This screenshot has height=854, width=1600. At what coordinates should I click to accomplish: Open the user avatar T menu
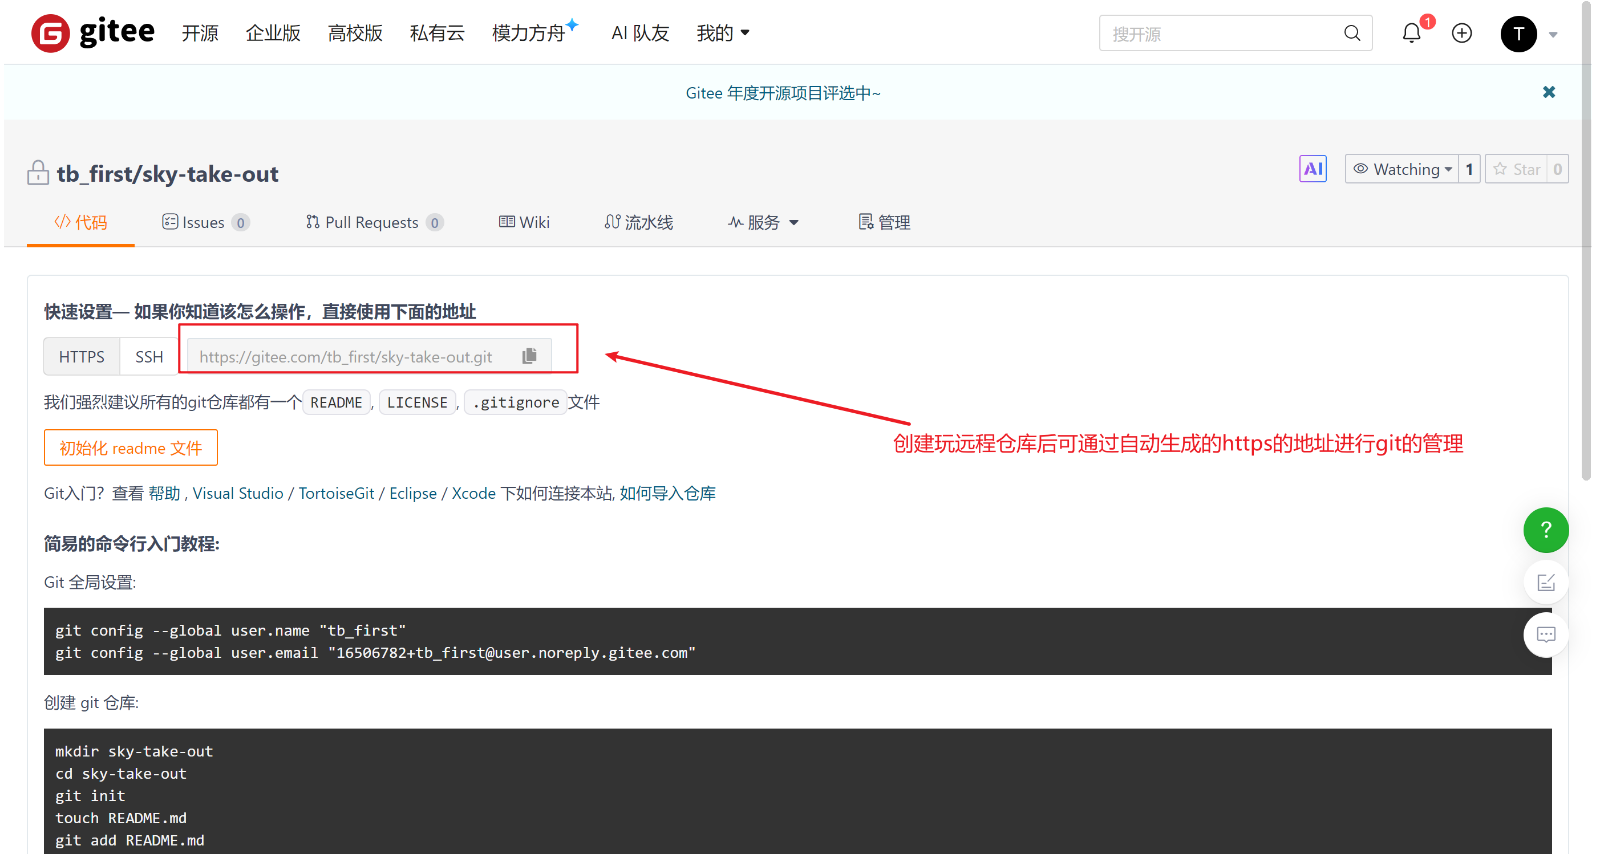(1519, 34)
